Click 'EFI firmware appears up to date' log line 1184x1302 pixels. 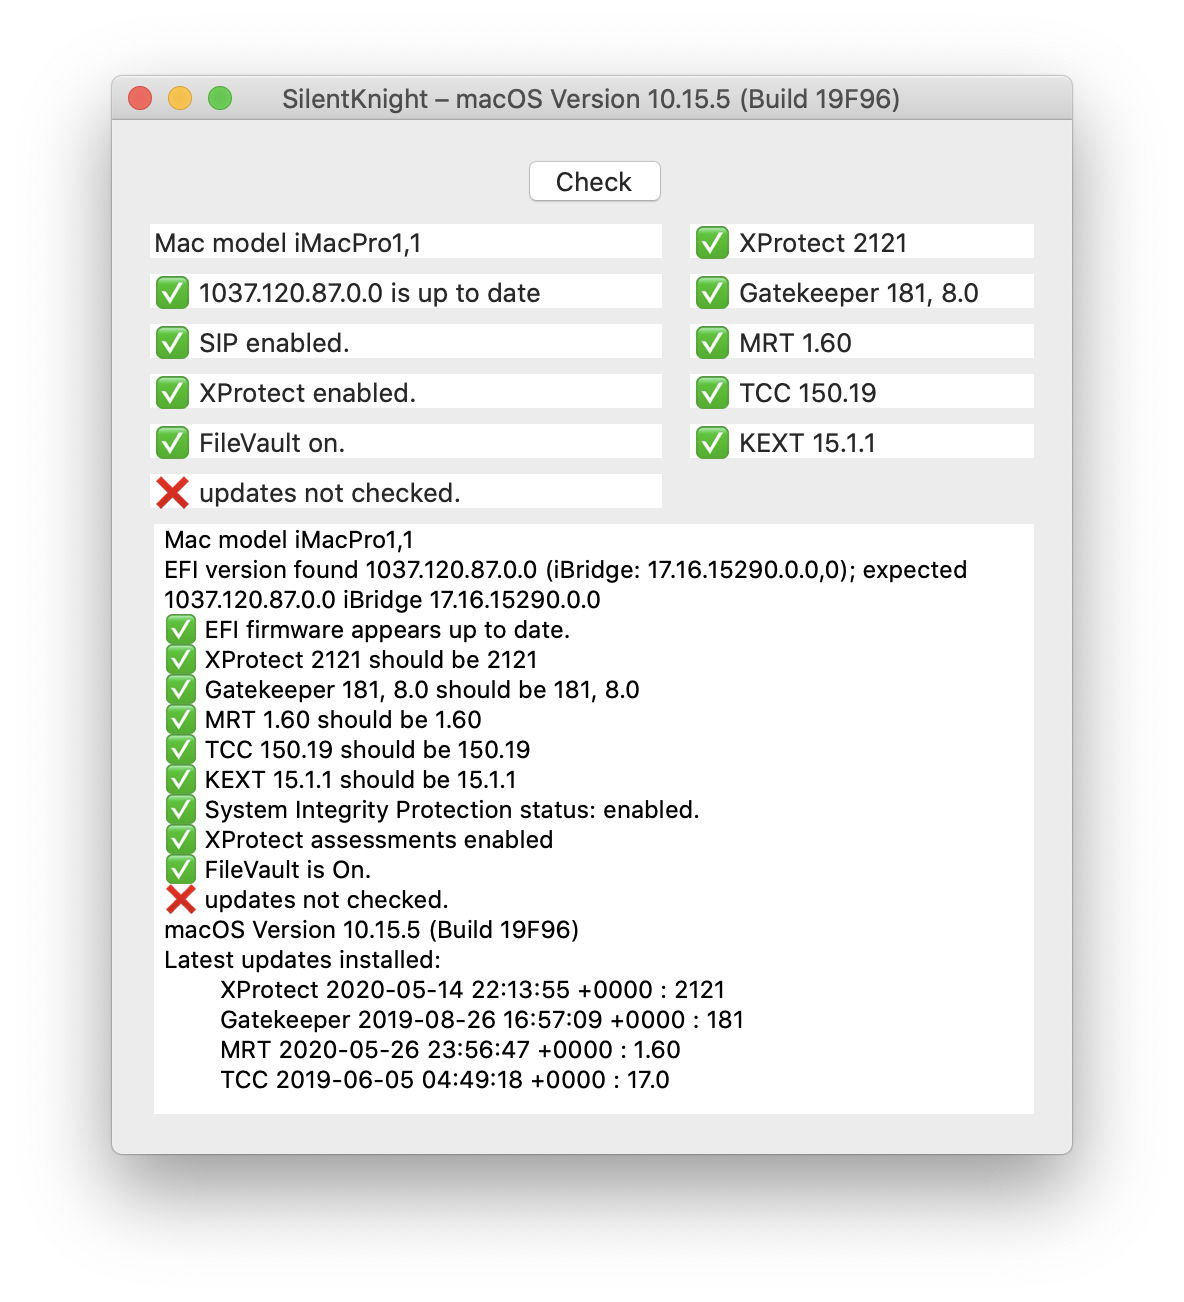pos(387,630)
